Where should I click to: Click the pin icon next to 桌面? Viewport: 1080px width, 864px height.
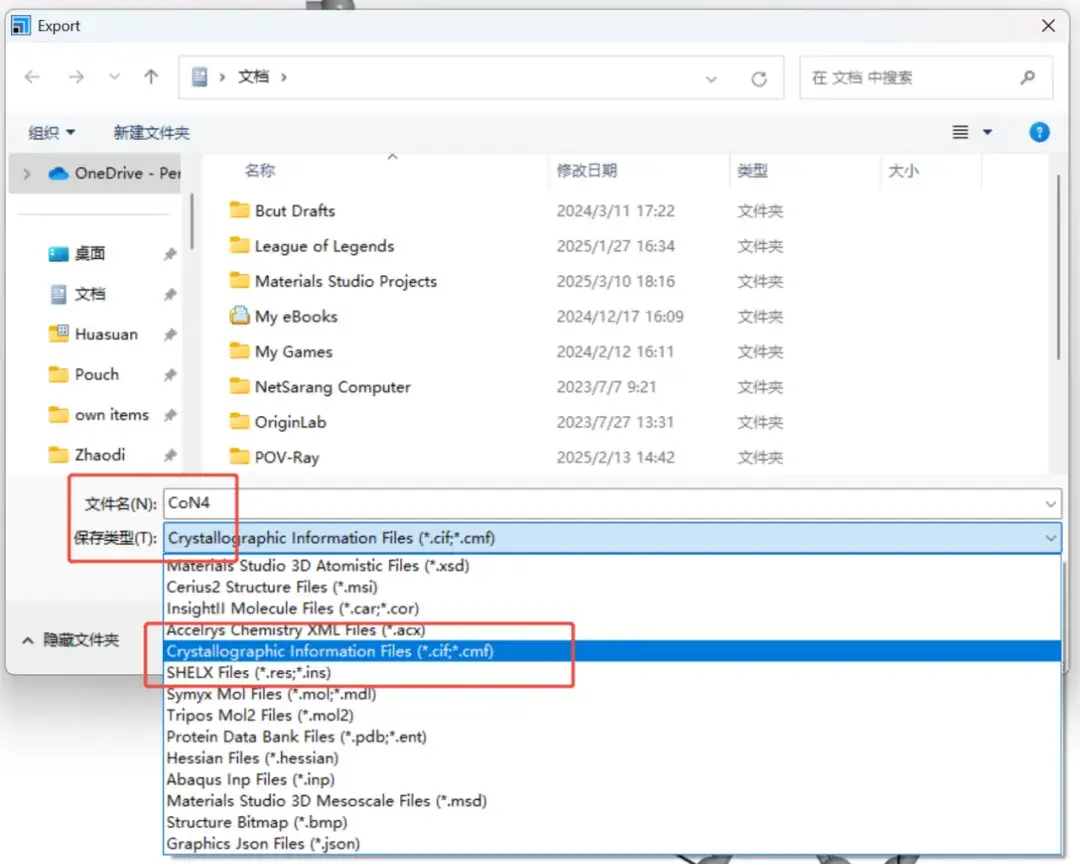pyautogui.click(x=170, y=253)
